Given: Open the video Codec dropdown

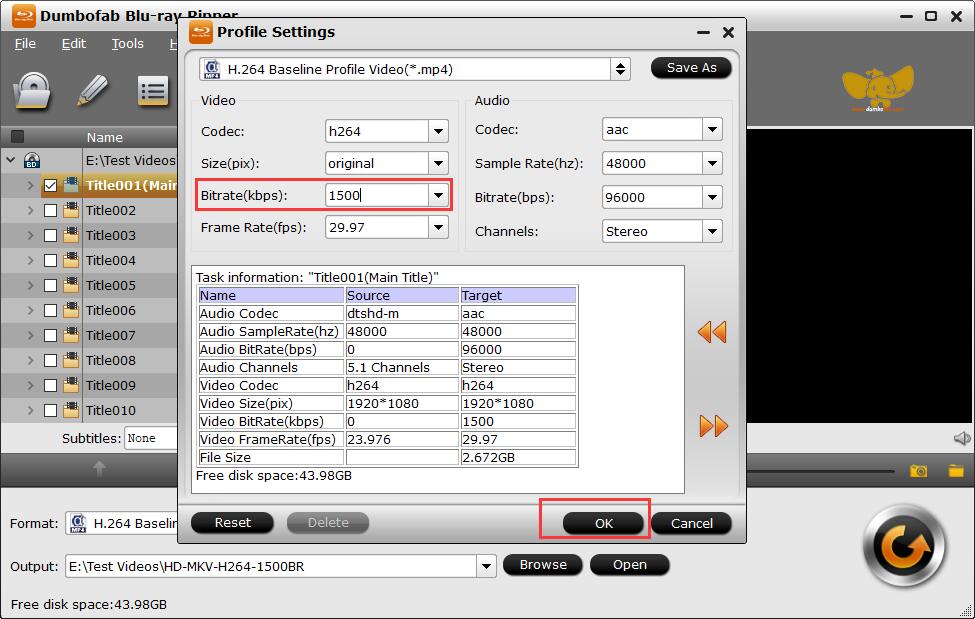Looking at the screenshot, I should click(x=438, y=131).
